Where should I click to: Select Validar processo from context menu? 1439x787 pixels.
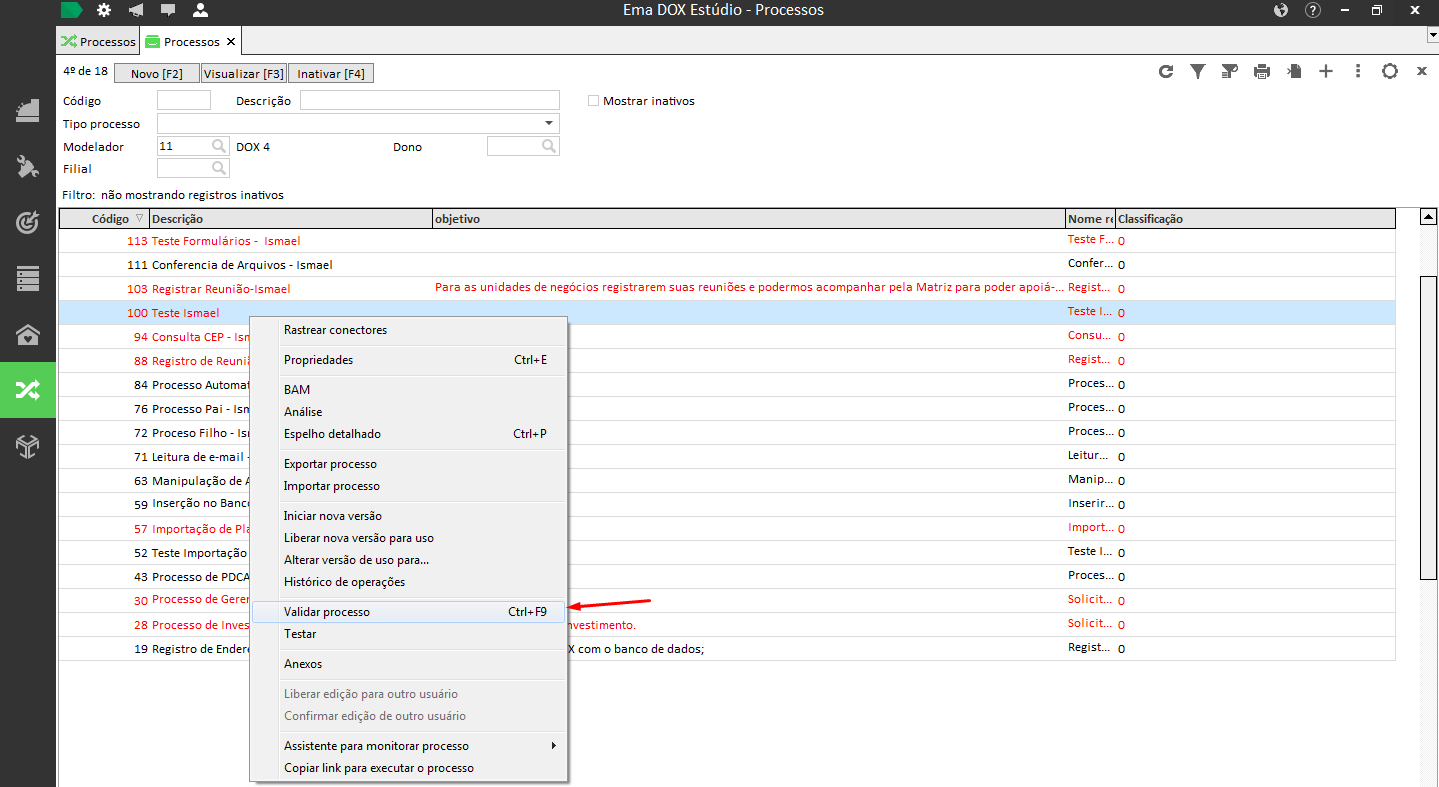410,612
